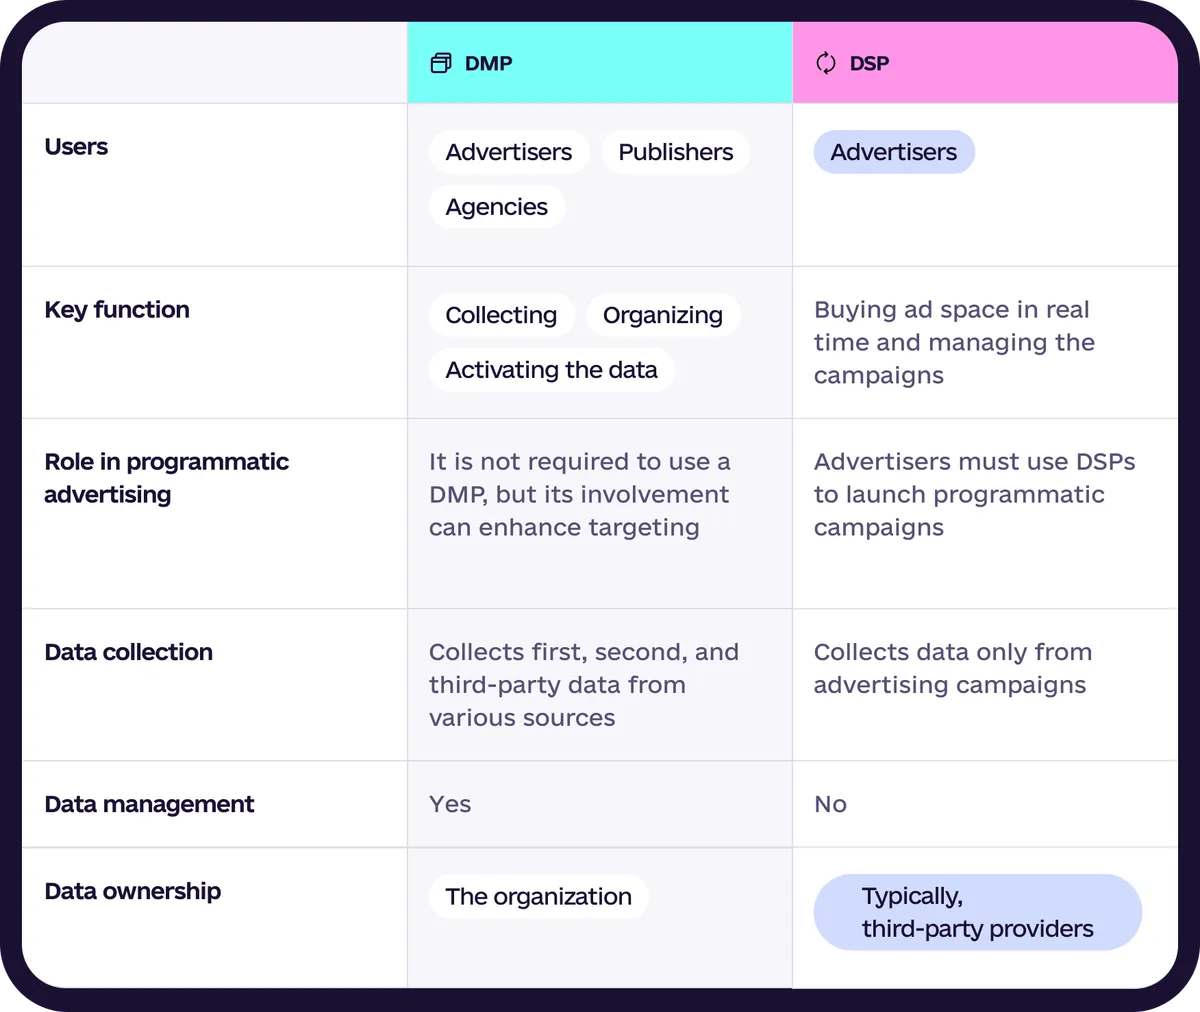1200x1012 pixels.
Task: Select the Organizing tag
Action: (663, 315)
